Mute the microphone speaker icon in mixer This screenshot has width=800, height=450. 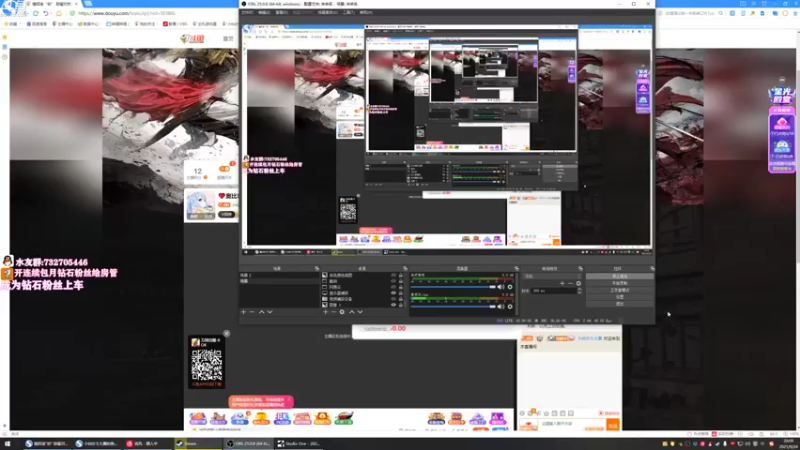tap(501, 306)
